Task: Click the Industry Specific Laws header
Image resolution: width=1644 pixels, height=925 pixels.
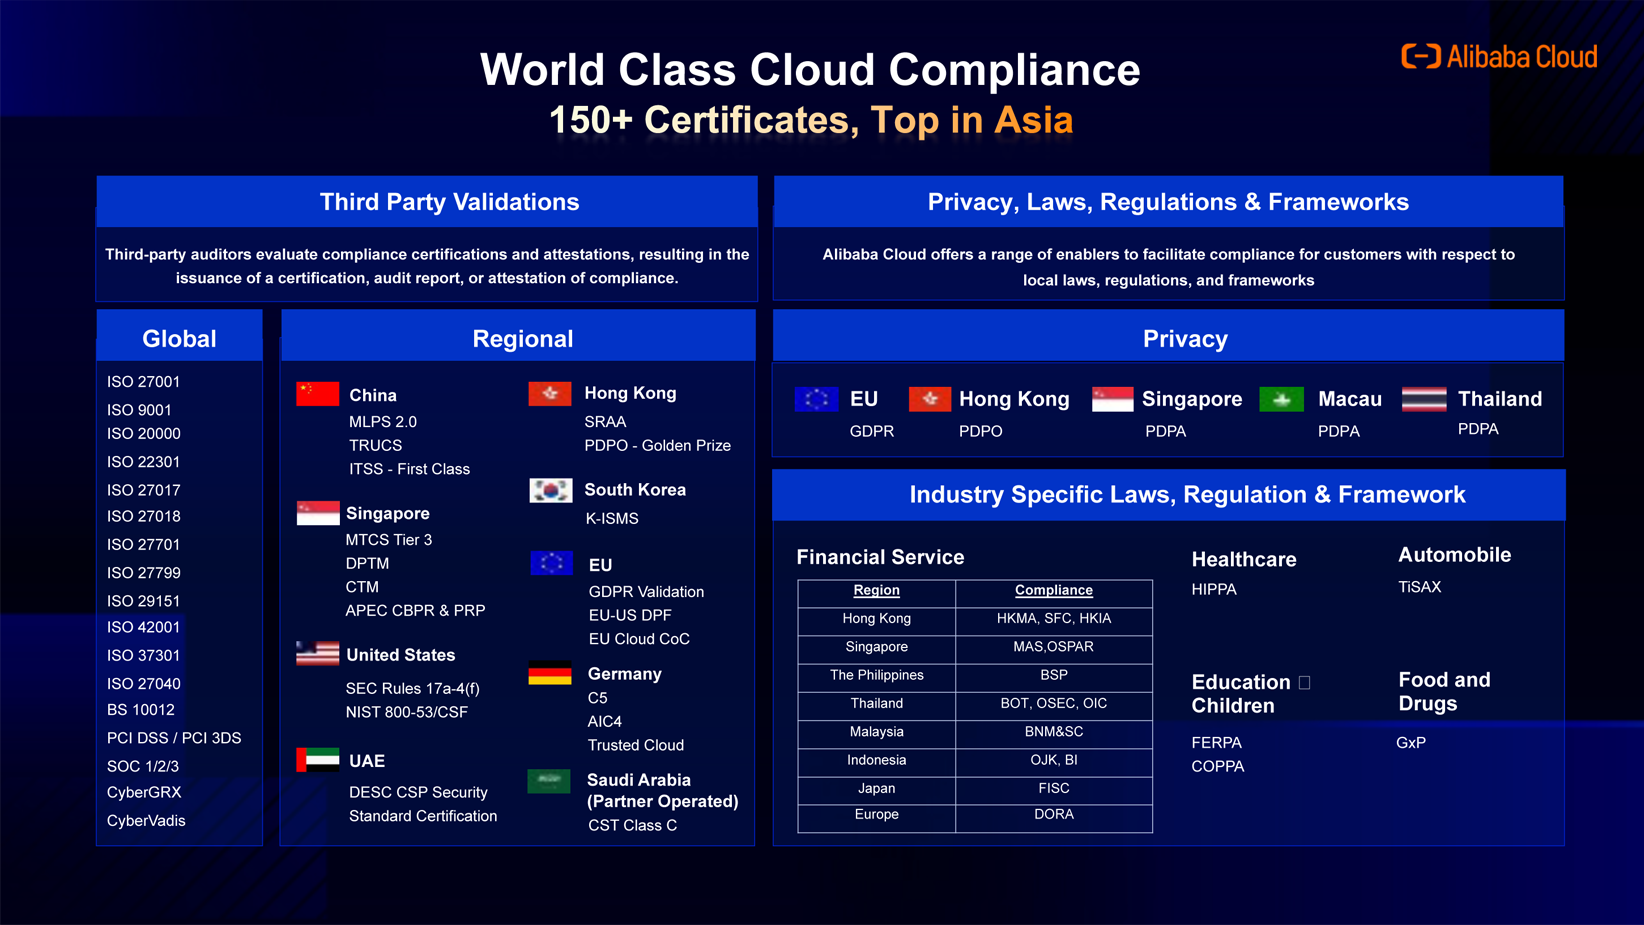Action: [1186, 494]
